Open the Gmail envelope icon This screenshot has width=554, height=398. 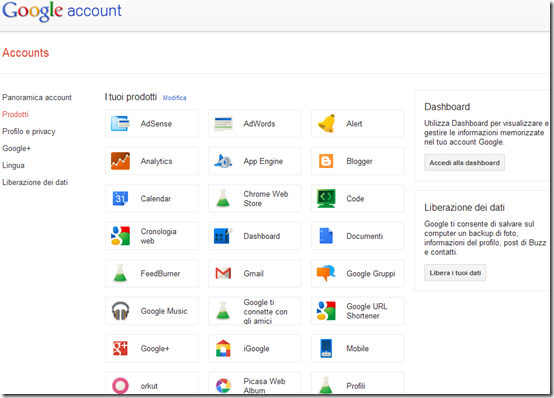point(223,273)
